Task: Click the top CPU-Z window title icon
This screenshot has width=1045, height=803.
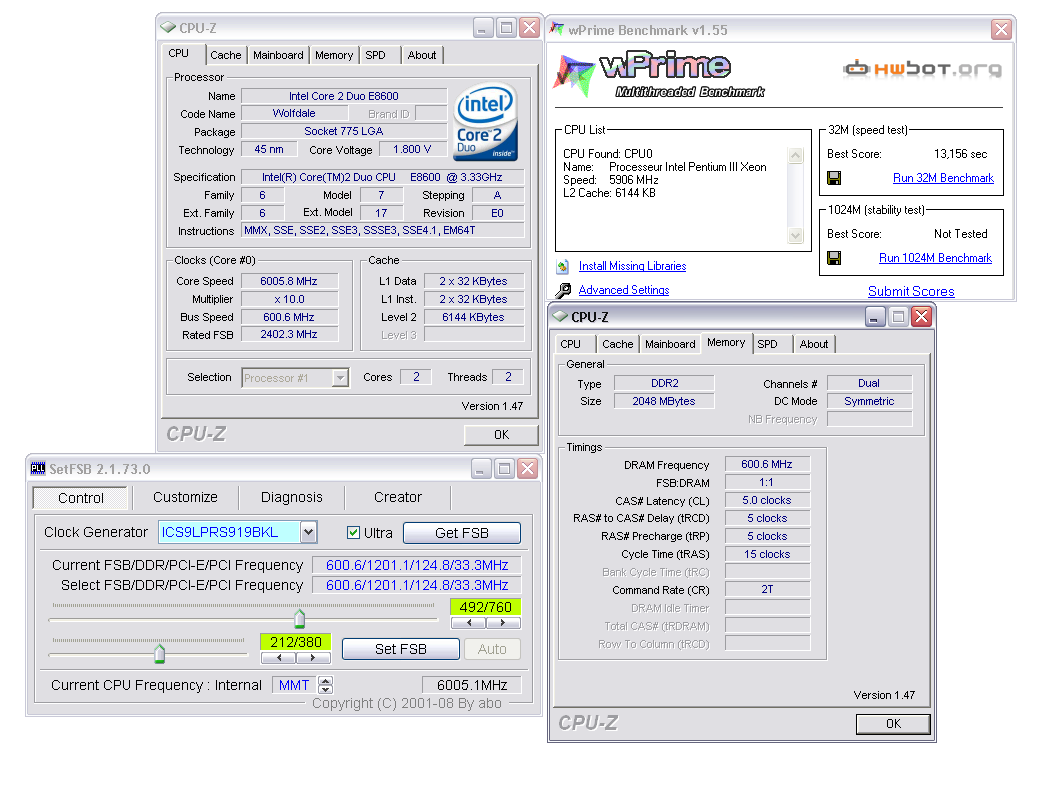Action: pos(169,28)
